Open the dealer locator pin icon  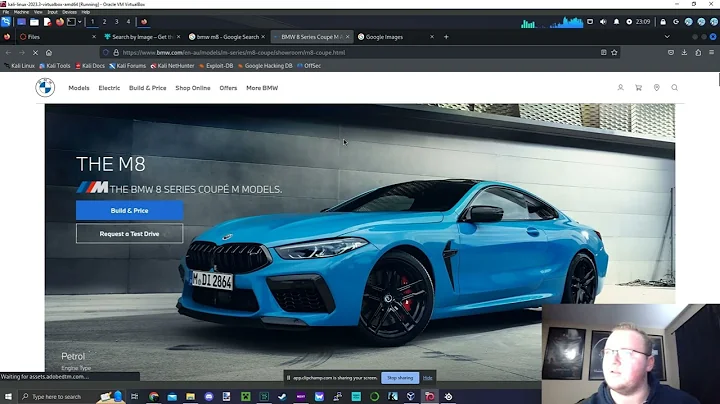657,87
